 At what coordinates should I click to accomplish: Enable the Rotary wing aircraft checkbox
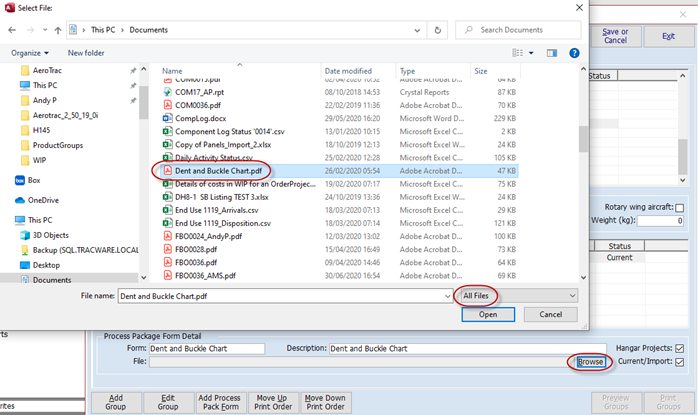[x=680, y=208]
